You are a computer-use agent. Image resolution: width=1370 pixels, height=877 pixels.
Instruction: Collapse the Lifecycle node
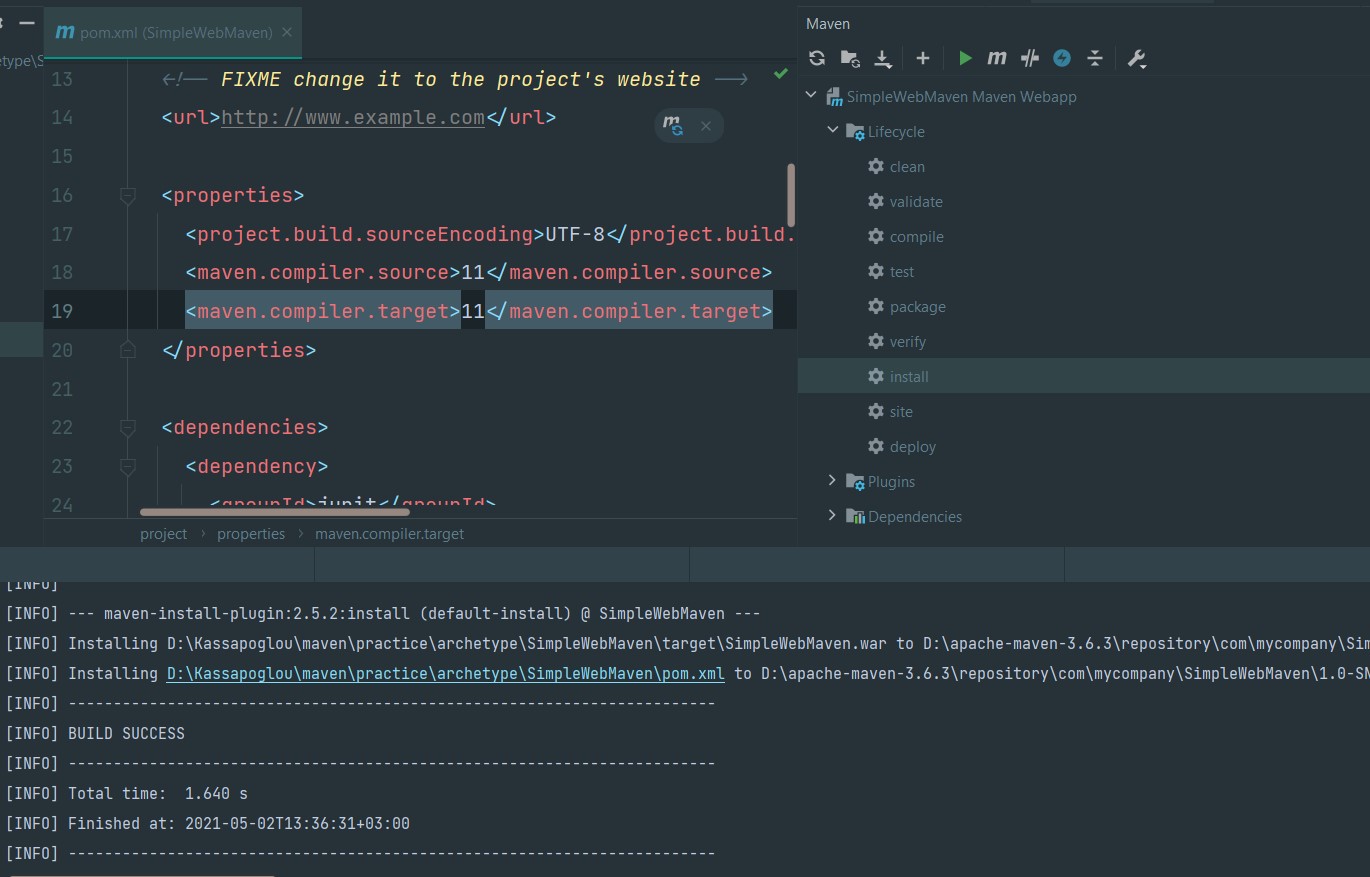pyautogui.click(x=832, y=130)
